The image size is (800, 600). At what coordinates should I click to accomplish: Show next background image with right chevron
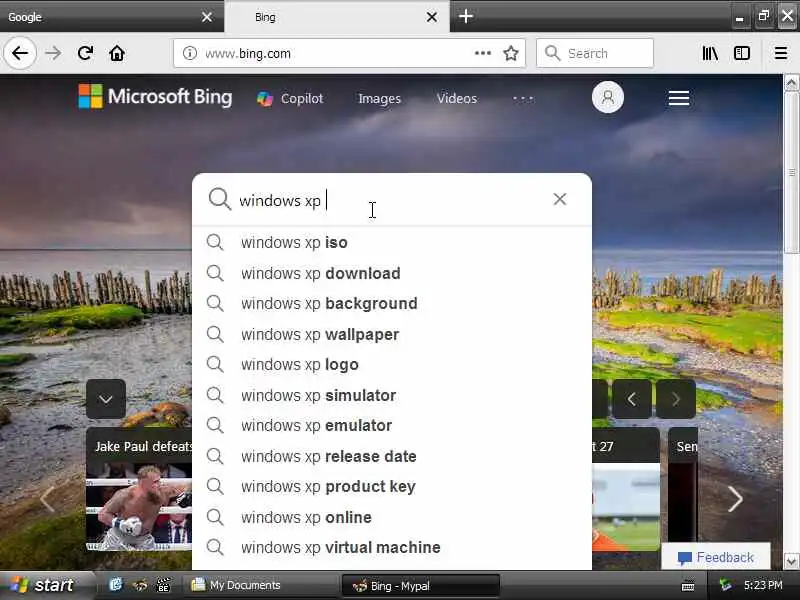(x=676, y=399)
